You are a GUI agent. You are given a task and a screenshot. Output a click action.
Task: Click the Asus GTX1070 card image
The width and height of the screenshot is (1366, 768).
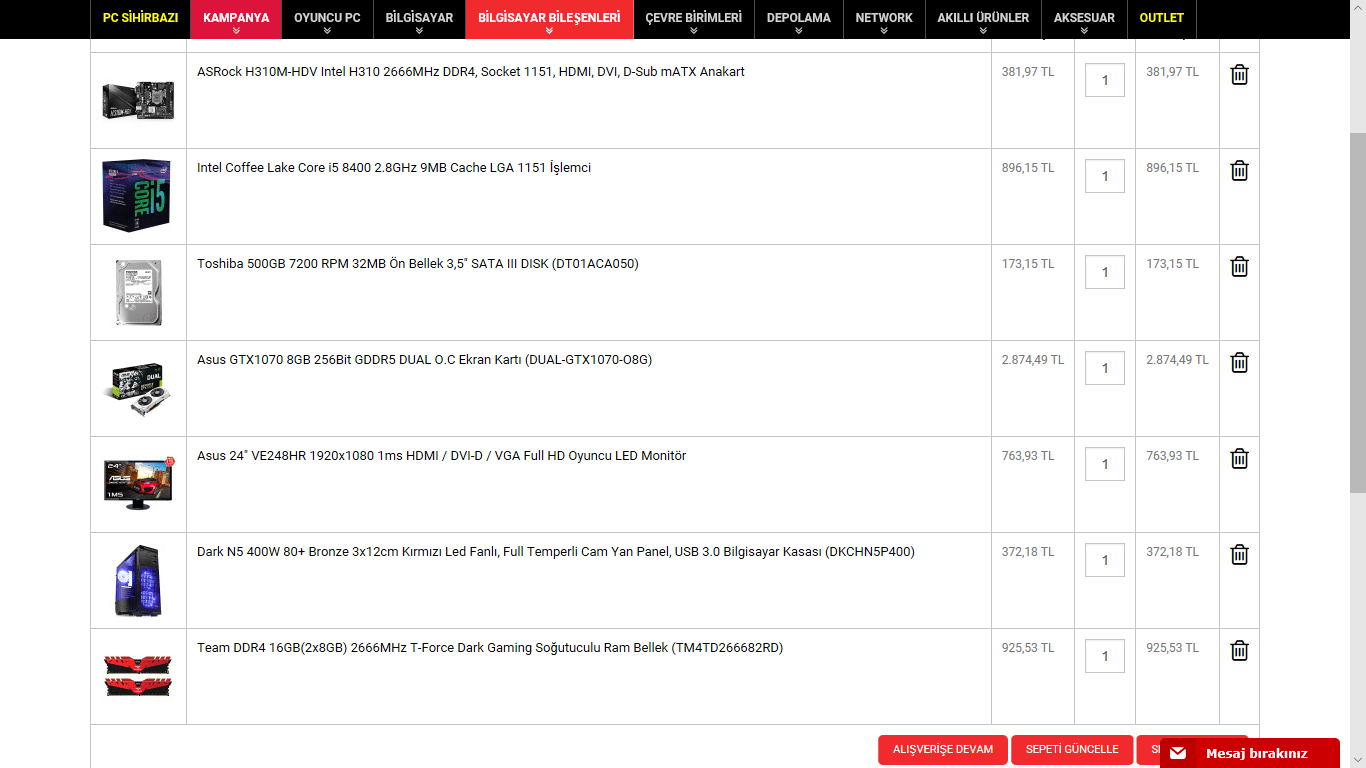click(x=138, y=387)
